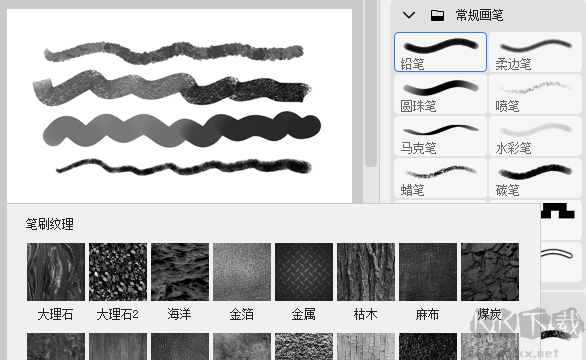Pick the 喷笔 airbrush preset
This screenshot has height=360, width=586.
[535, 94]
